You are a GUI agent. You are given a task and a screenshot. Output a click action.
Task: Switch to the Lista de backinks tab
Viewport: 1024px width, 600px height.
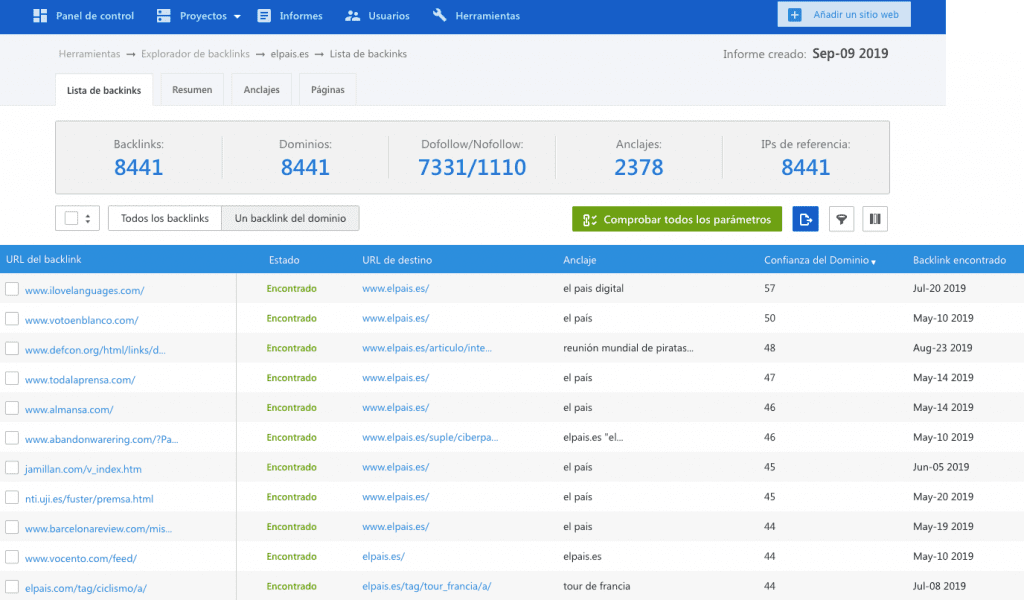pos(104,90)
